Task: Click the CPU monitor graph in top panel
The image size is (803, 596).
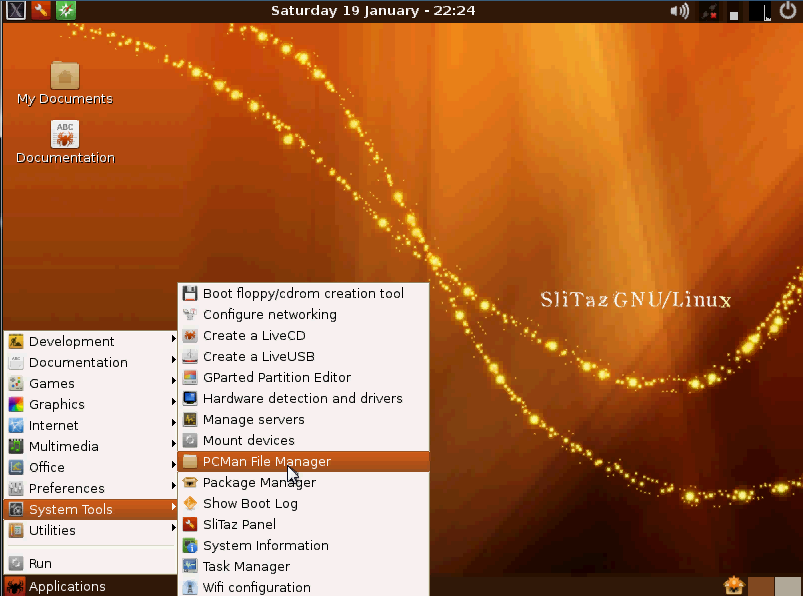Action: coord(760,11)
